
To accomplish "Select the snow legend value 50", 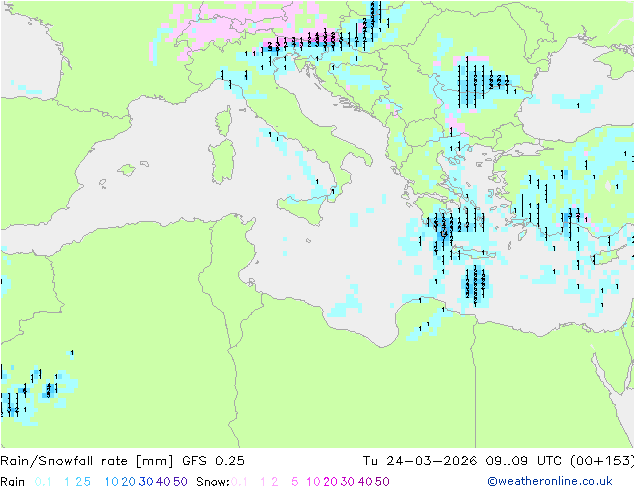I will tap(382, 482).
